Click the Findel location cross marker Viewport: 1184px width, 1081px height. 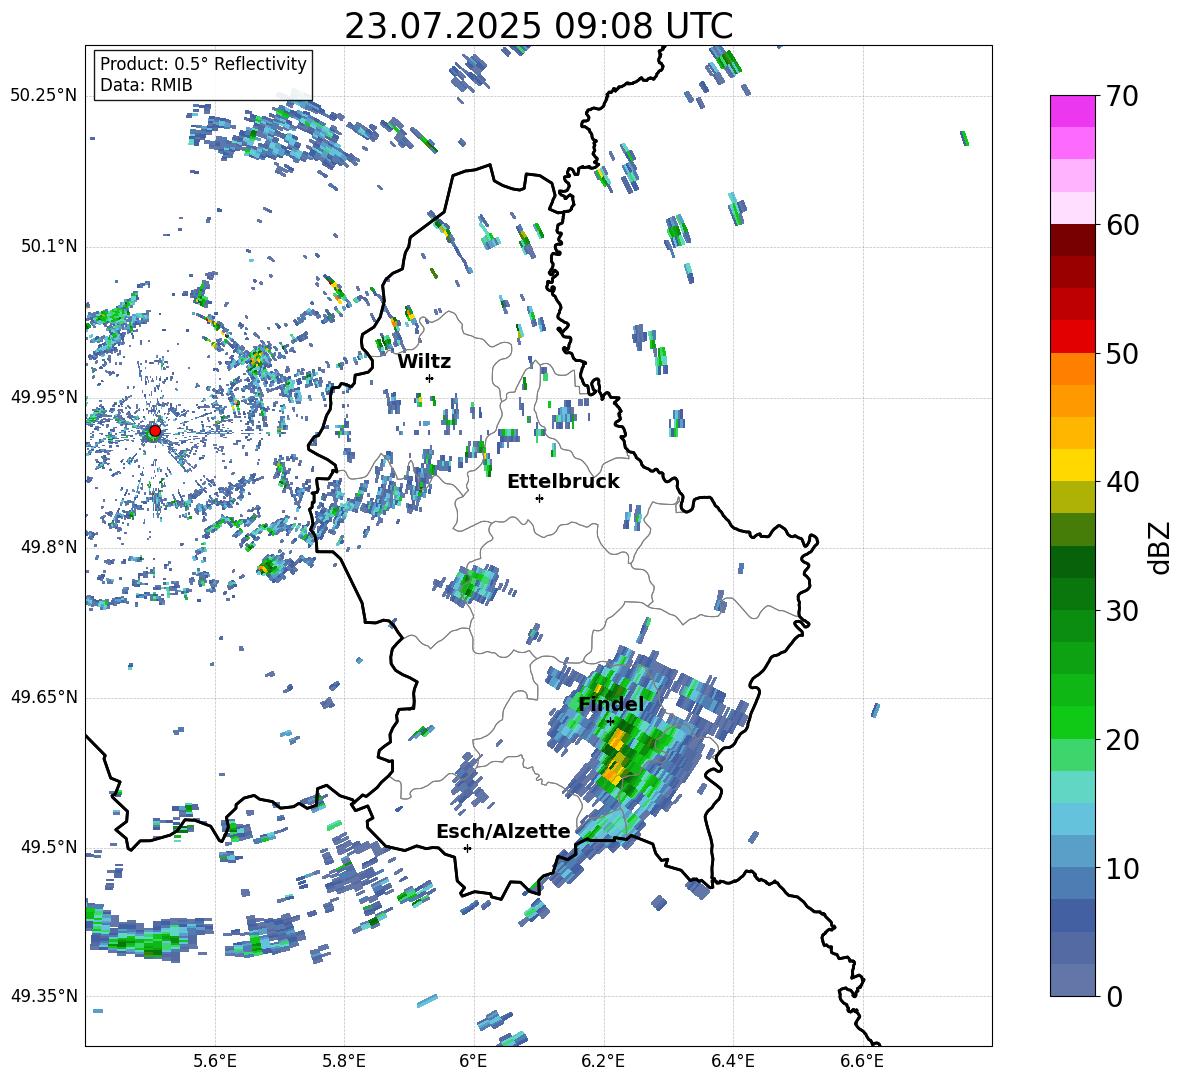coord(610,722)
